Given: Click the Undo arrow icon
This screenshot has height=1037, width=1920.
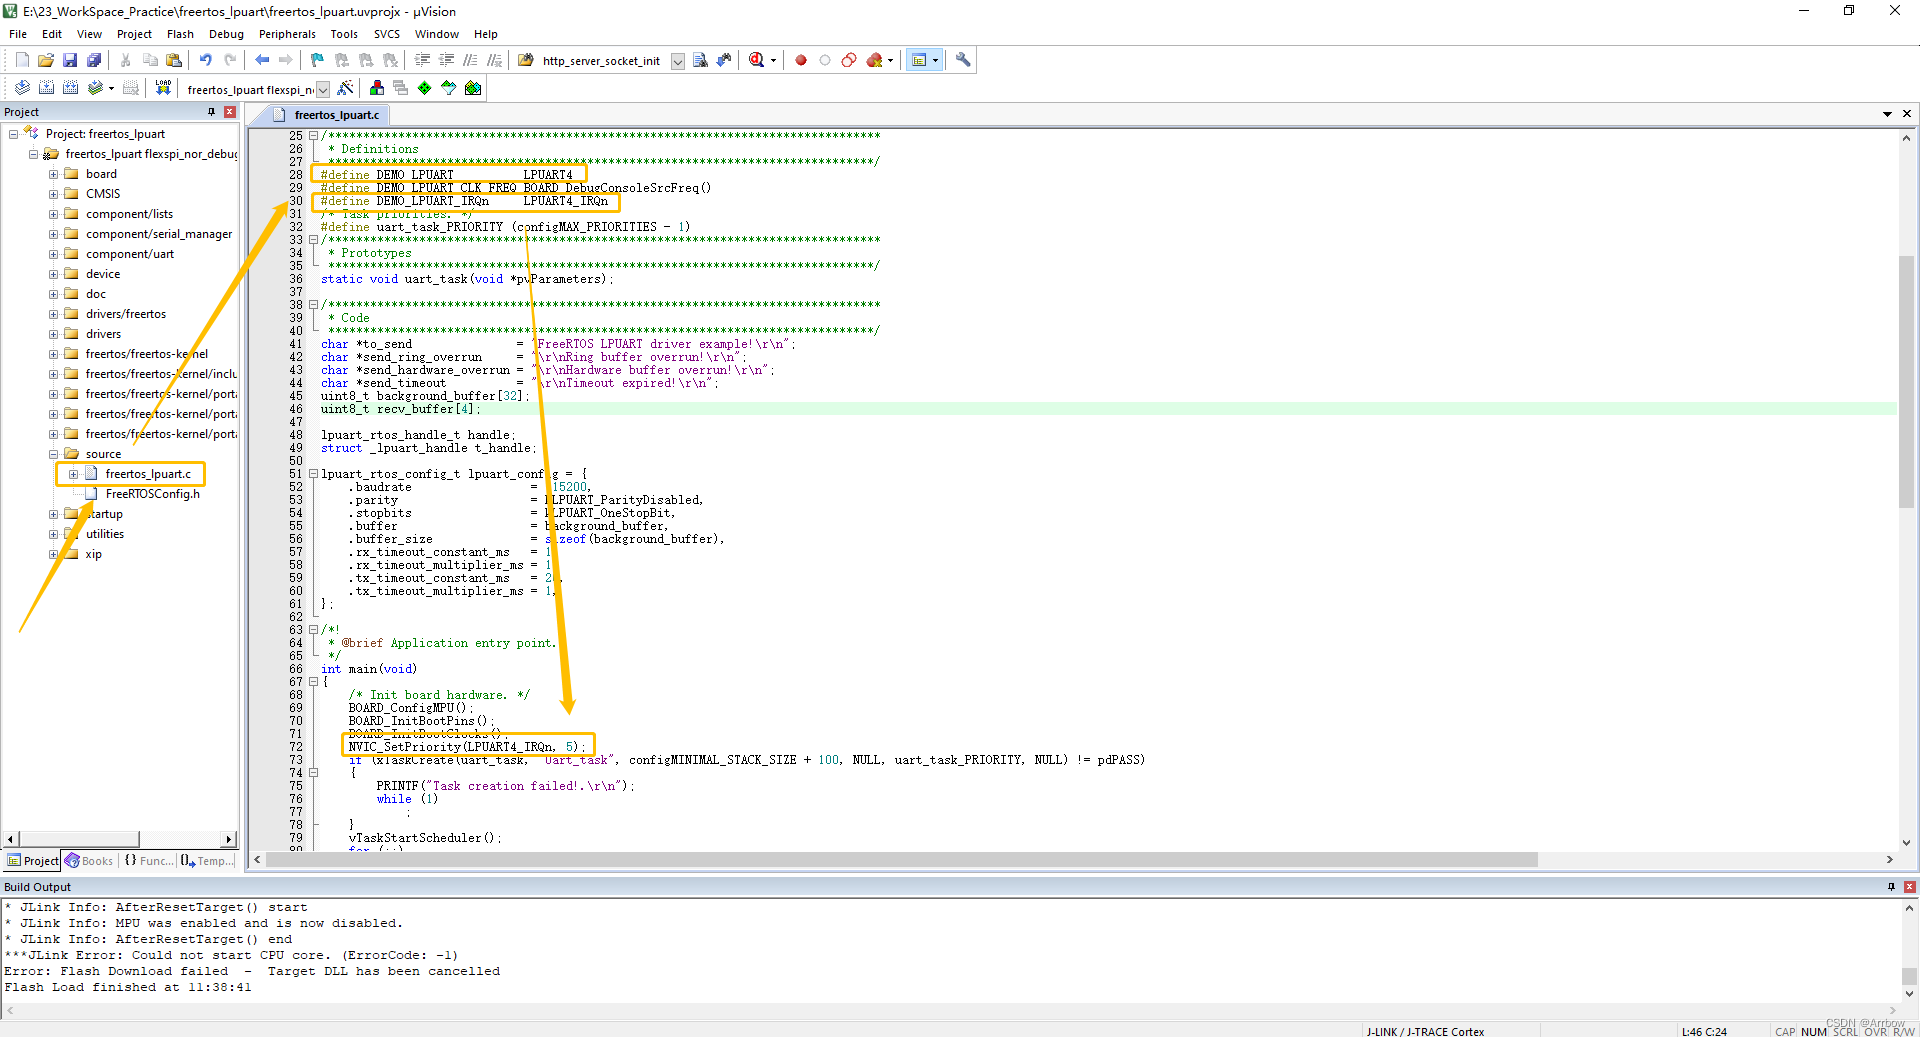Looking at the screenshot, I should pyautogui.click(x=206, y=60).
